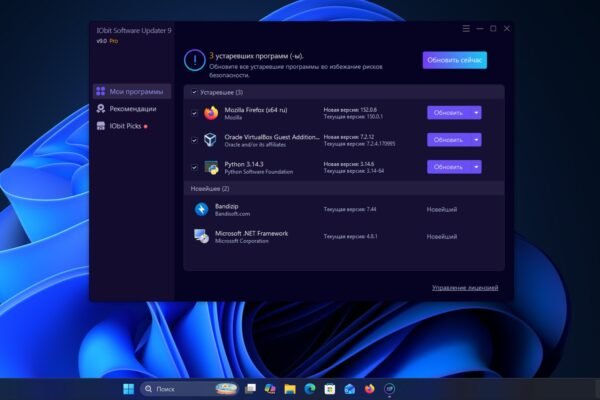Open the Рекомендации section
This screenshot has width=600, height=400.
coord(132,109)
